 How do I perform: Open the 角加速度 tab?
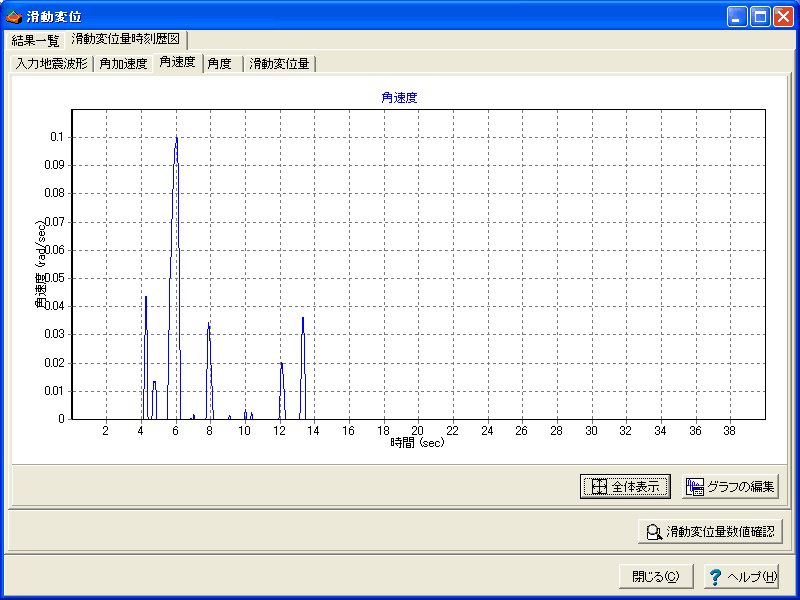pyautogui.click(x=123, y=64)
